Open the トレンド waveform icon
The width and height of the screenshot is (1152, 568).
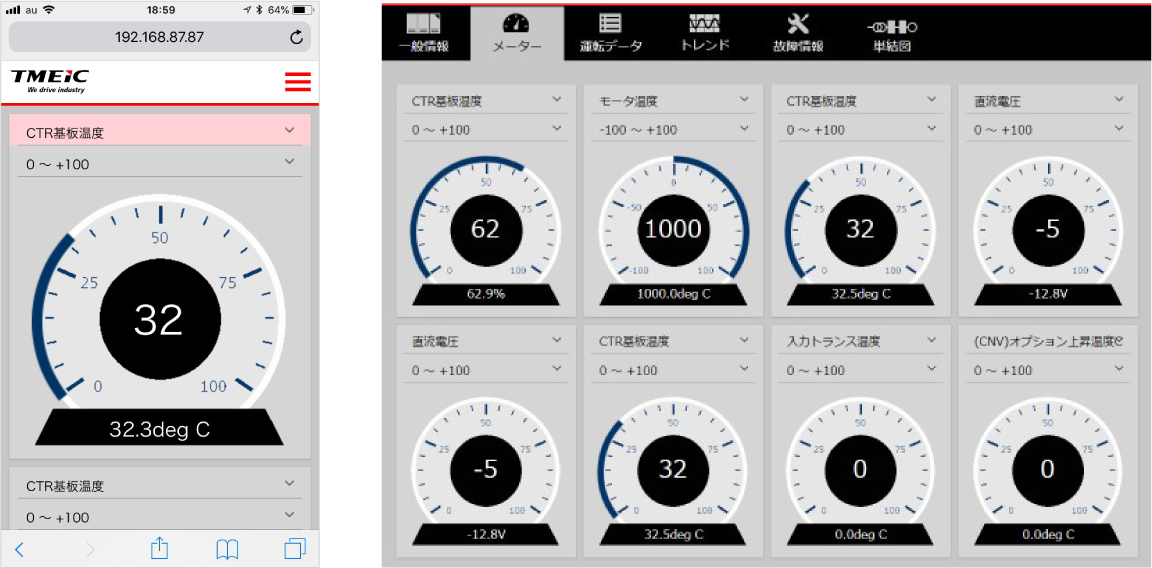(x=704, y=25)
